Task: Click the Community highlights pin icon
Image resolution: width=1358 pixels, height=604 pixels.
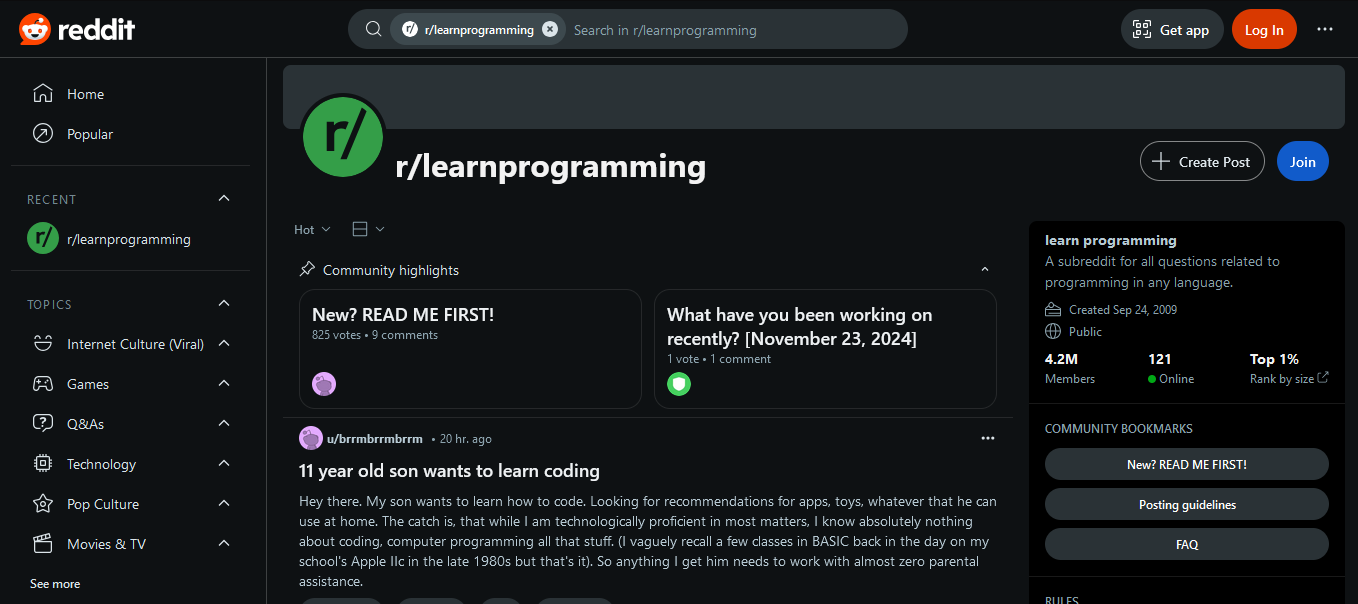Action: tap(308, 270)
